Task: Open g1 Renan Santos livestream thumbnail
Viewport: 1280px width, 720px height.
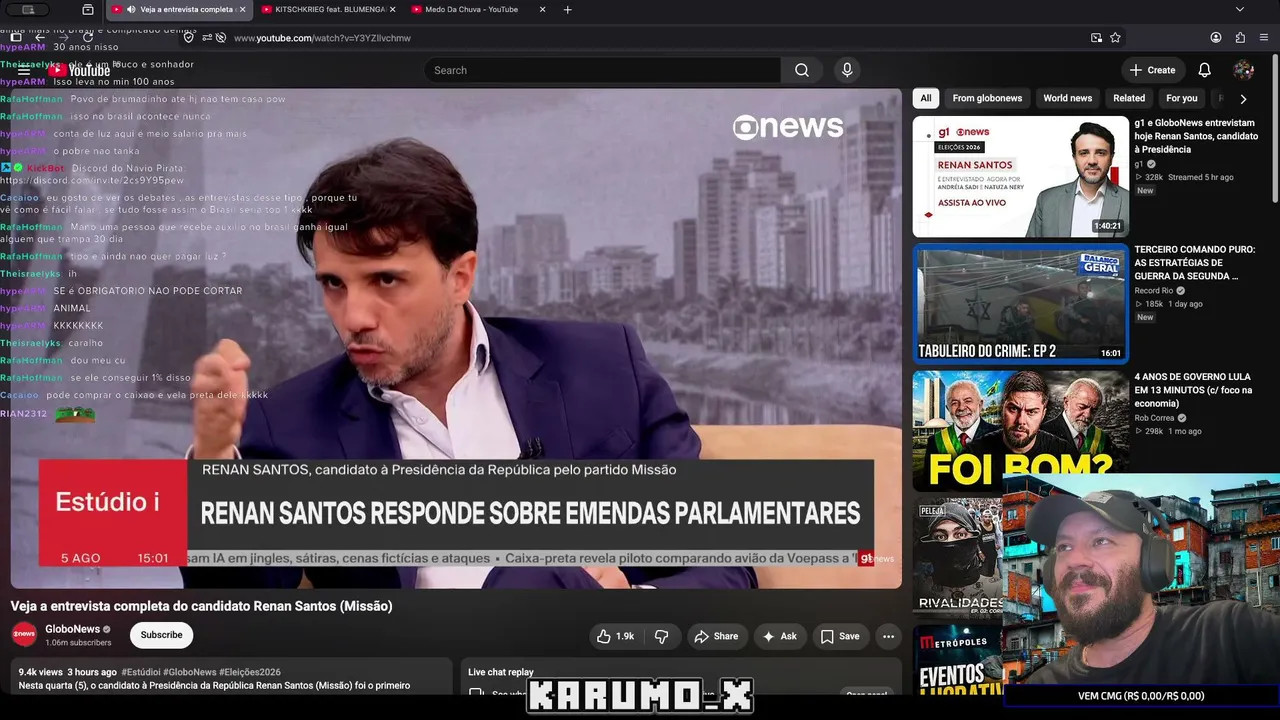Action: (1020, 176)
